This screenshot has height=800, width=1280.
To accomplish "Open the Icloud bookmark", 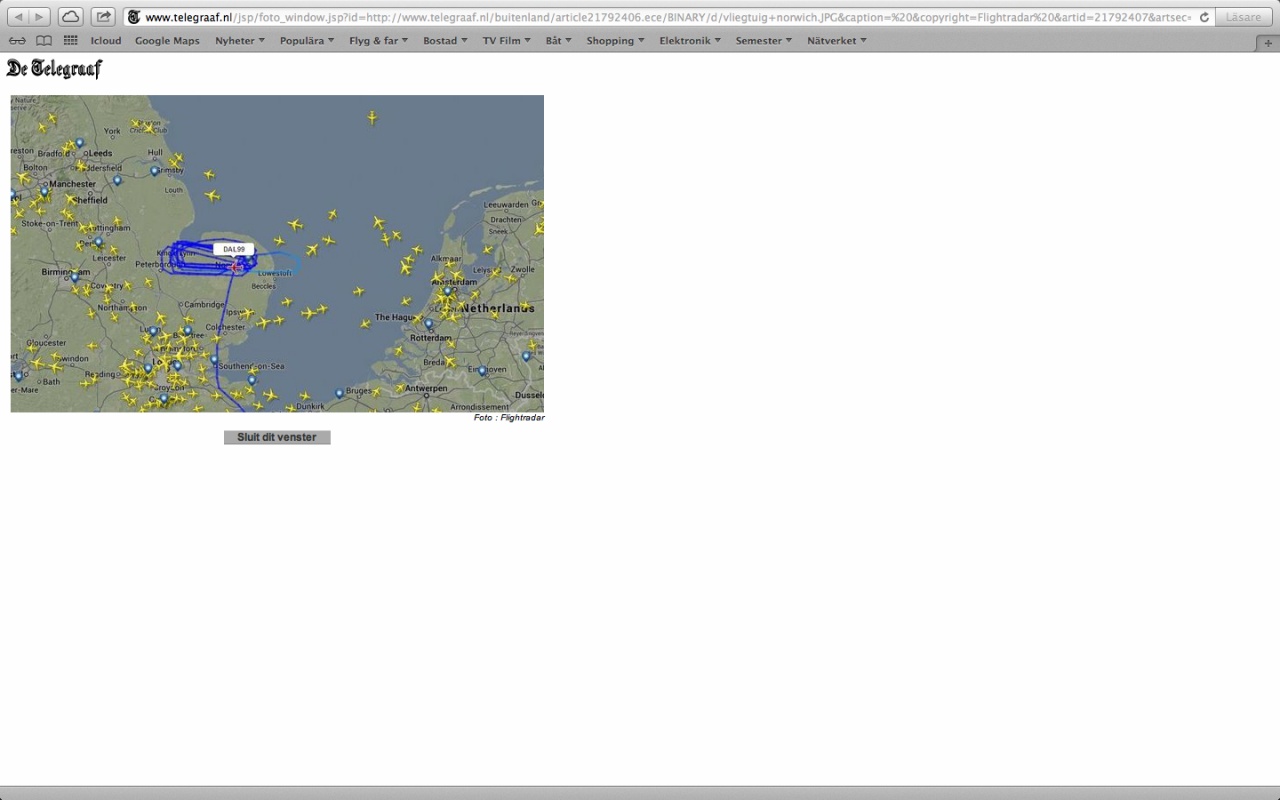I will click(x=105, y=41).
